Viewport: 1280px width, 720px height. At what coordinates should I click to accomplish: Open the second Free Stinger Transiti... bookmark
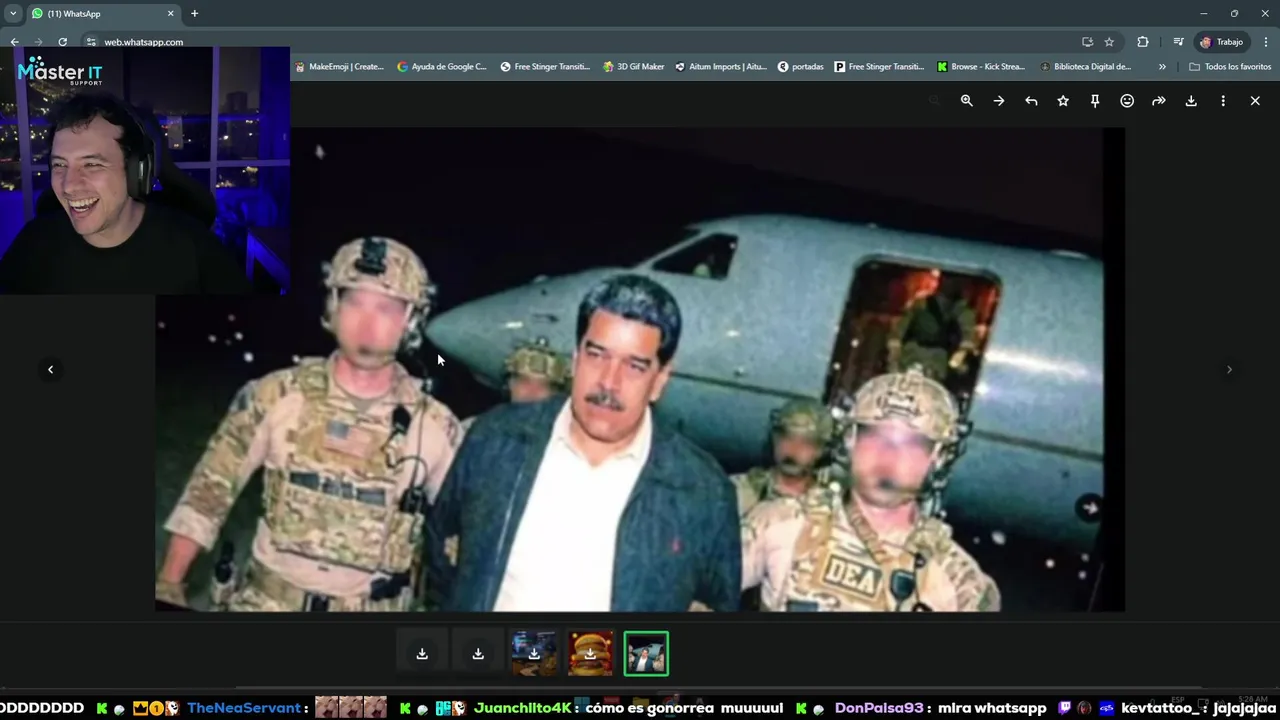[880, 67]
